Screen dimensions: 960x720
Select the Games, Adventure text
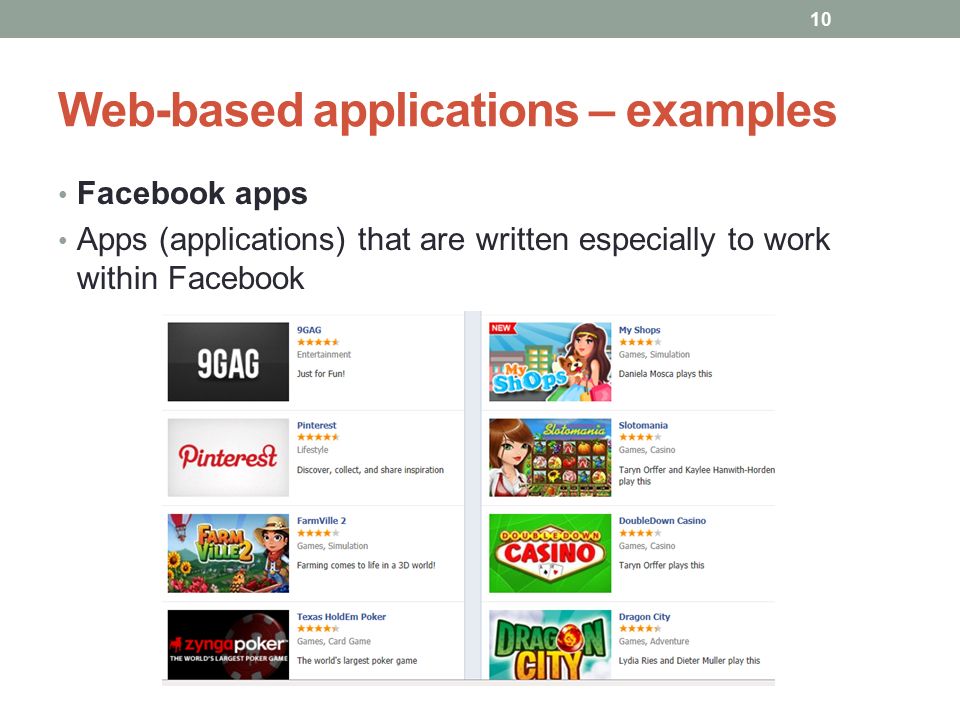tap(653, 642)
